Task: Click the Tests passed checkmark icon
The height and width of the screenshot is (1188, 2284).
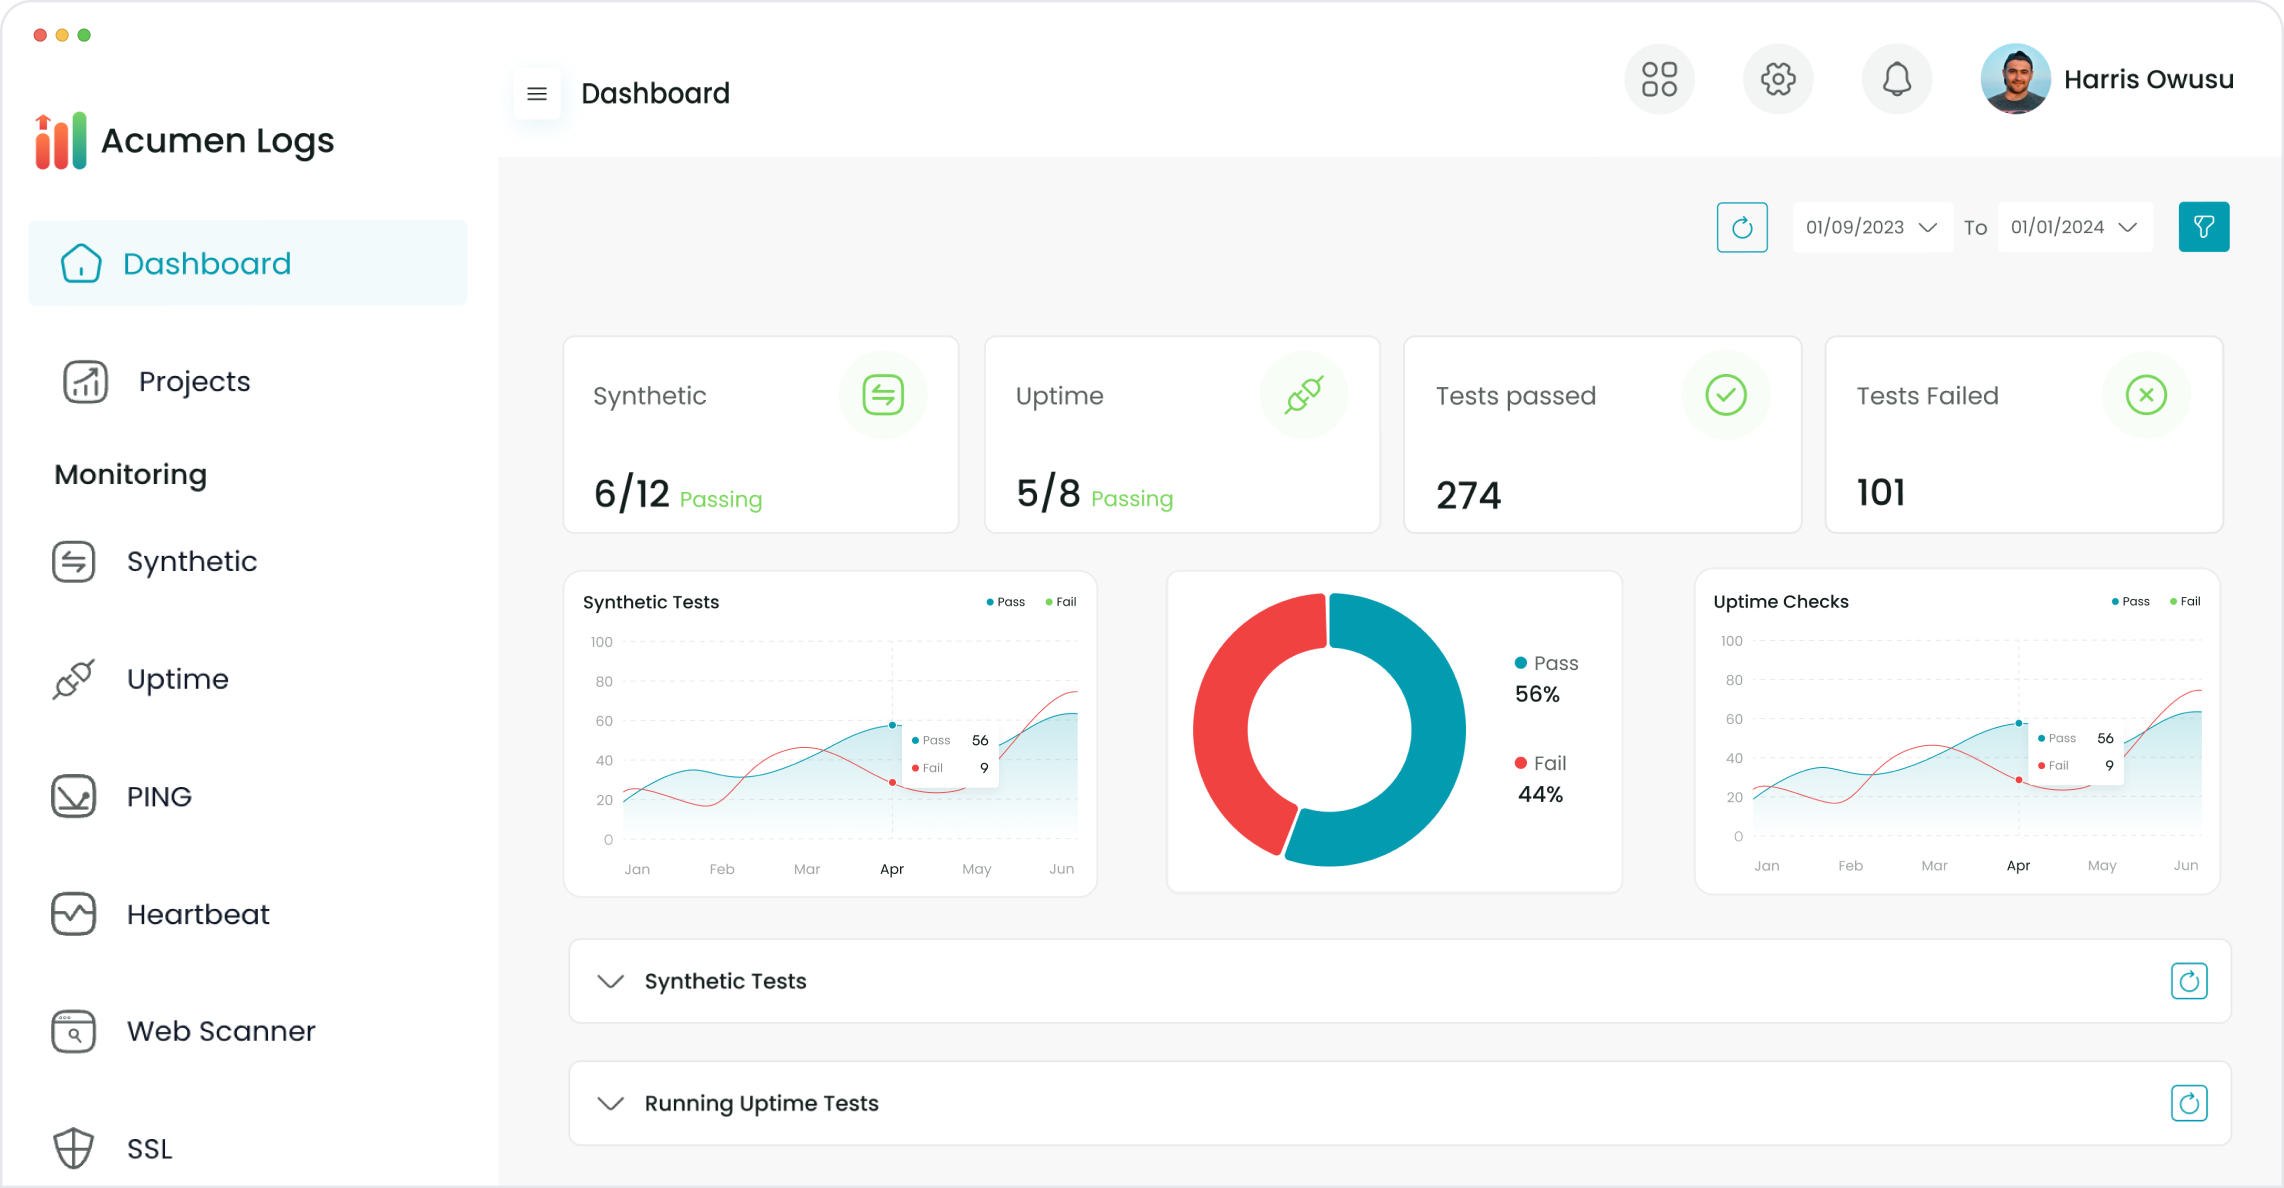Action: (x=1726, y=395)
